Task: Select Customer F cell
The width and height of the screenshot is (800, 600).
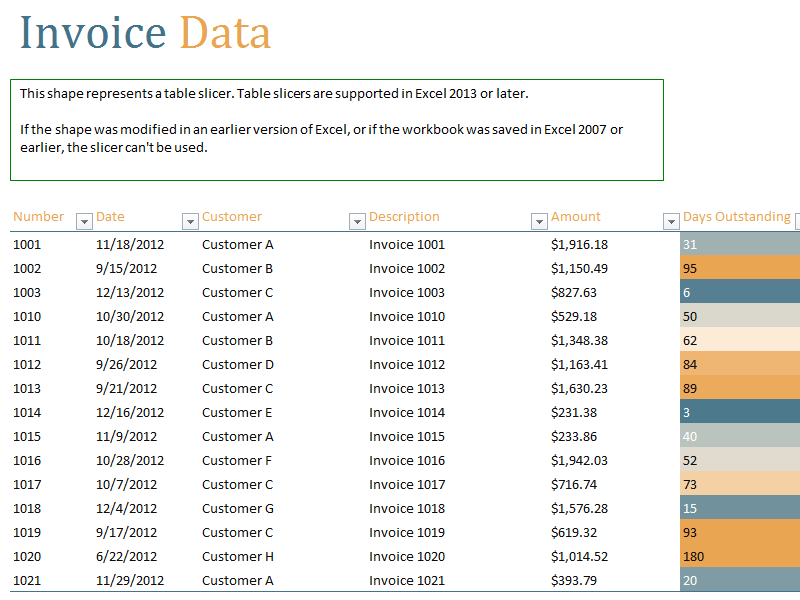Action: pyautogui.click(x=237, y=461)
